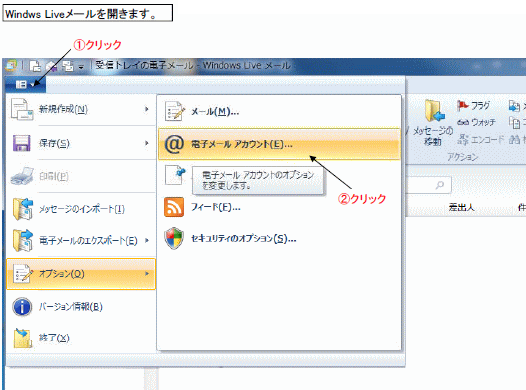Screen dimensions: 526x390
Task: Open バージョン情報(B) entry
Action: pos(81,307)
